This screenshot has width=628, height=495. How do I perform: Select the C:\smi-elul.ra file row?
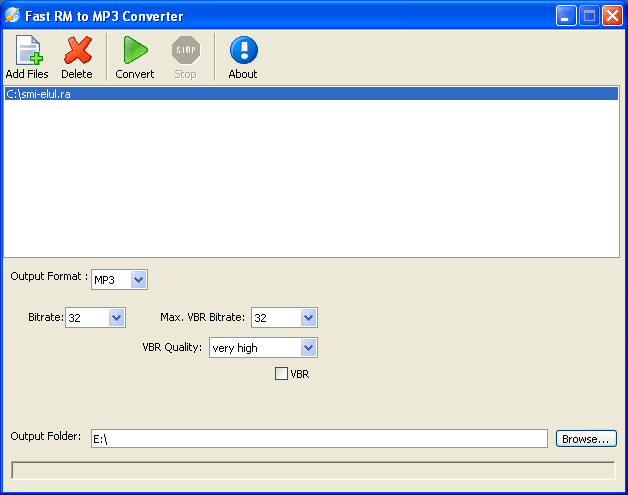tap(311, 94)
